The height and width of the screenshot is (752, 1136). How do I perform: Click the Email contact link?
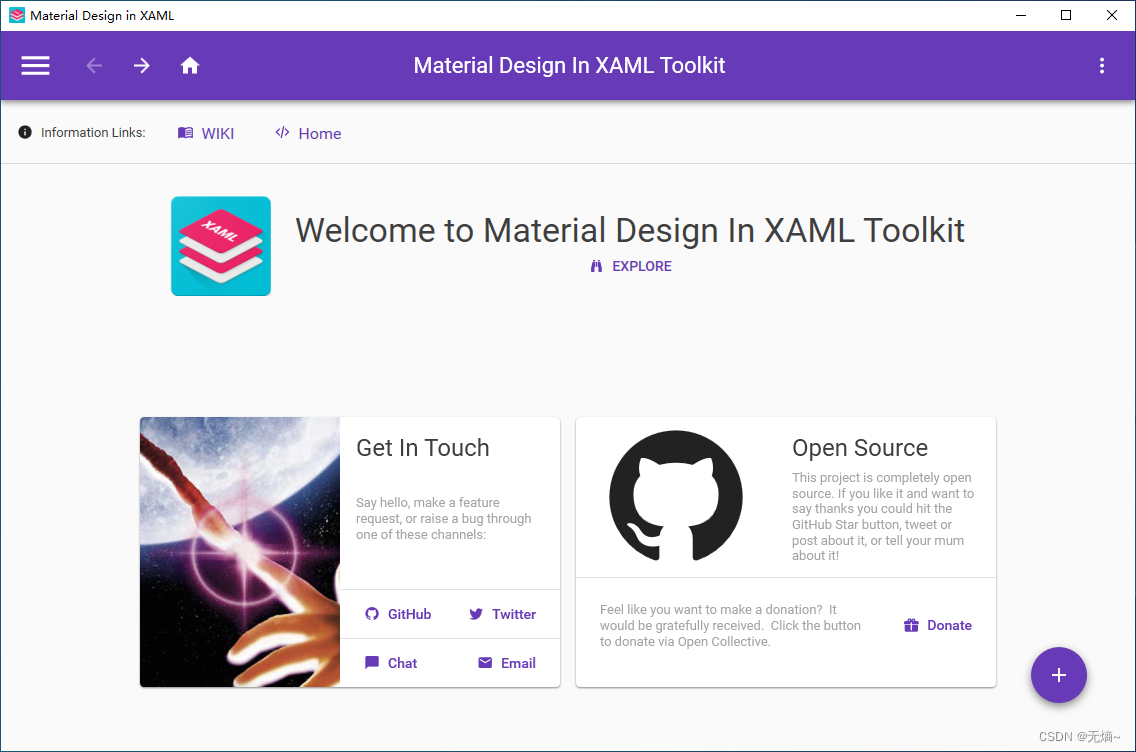pyautogui.click(x=507, y=662)
